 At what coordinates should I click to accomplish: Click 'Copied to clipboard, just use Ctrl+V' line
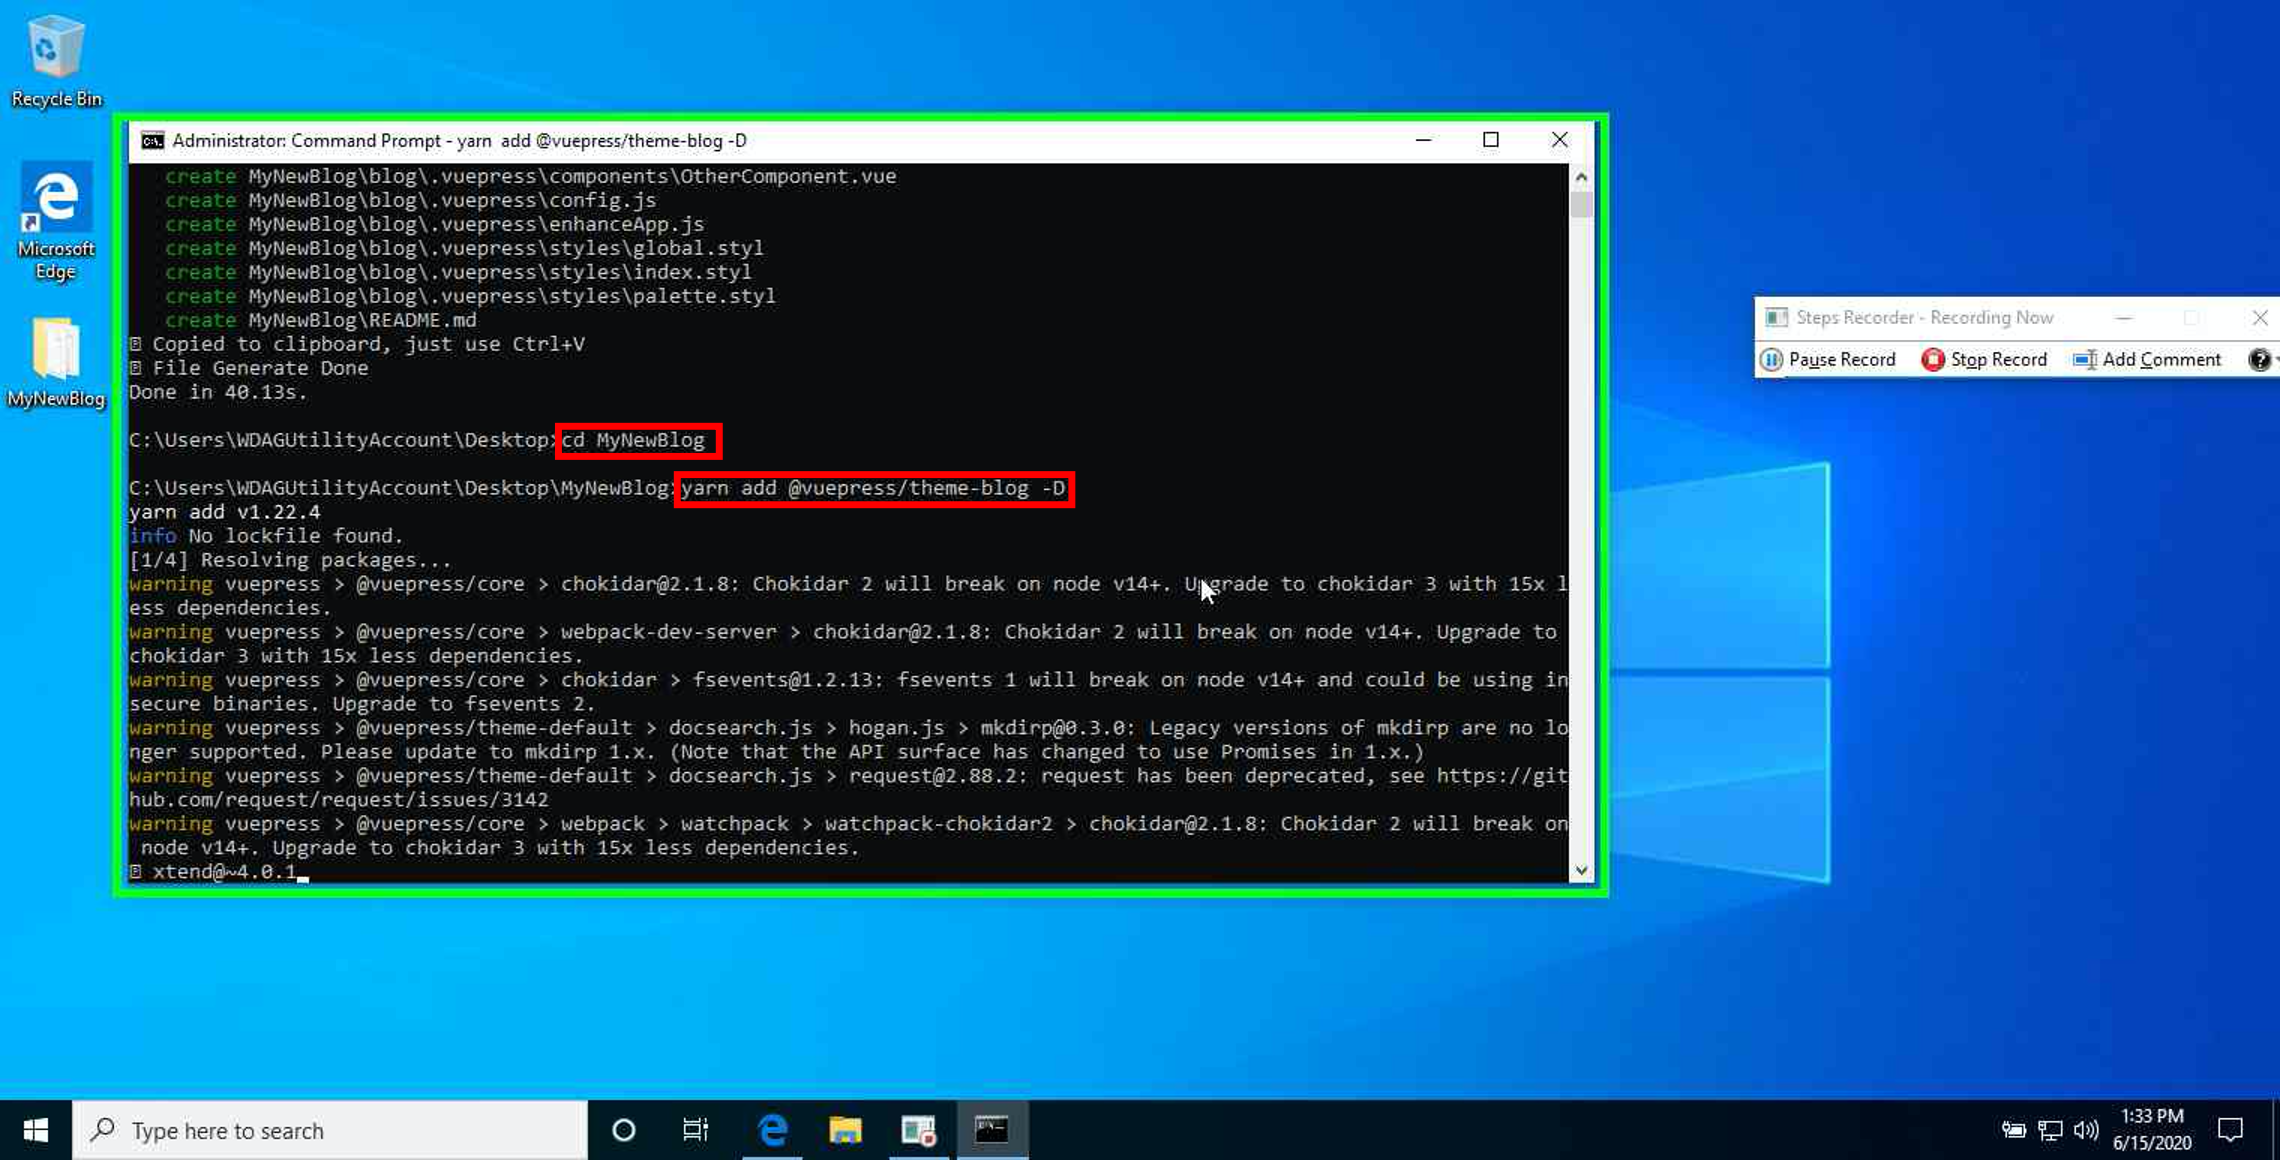click(358, 344)
